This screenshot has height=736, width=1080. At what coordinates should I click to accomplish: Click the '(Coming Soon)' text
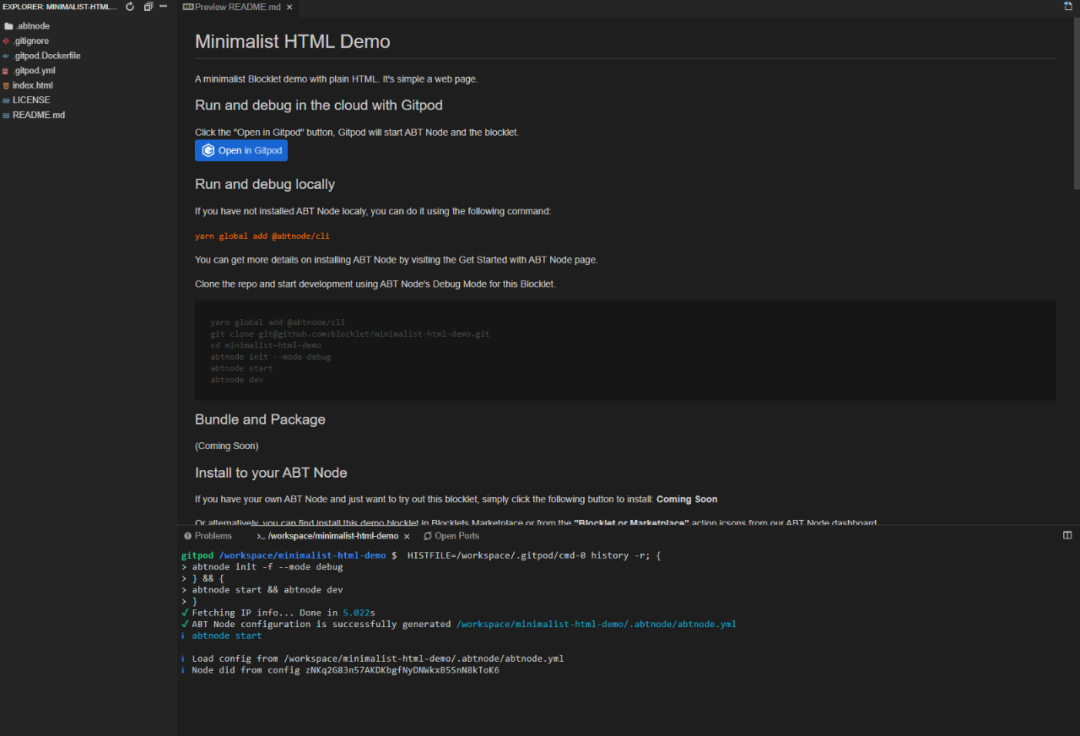pos(227,445)
